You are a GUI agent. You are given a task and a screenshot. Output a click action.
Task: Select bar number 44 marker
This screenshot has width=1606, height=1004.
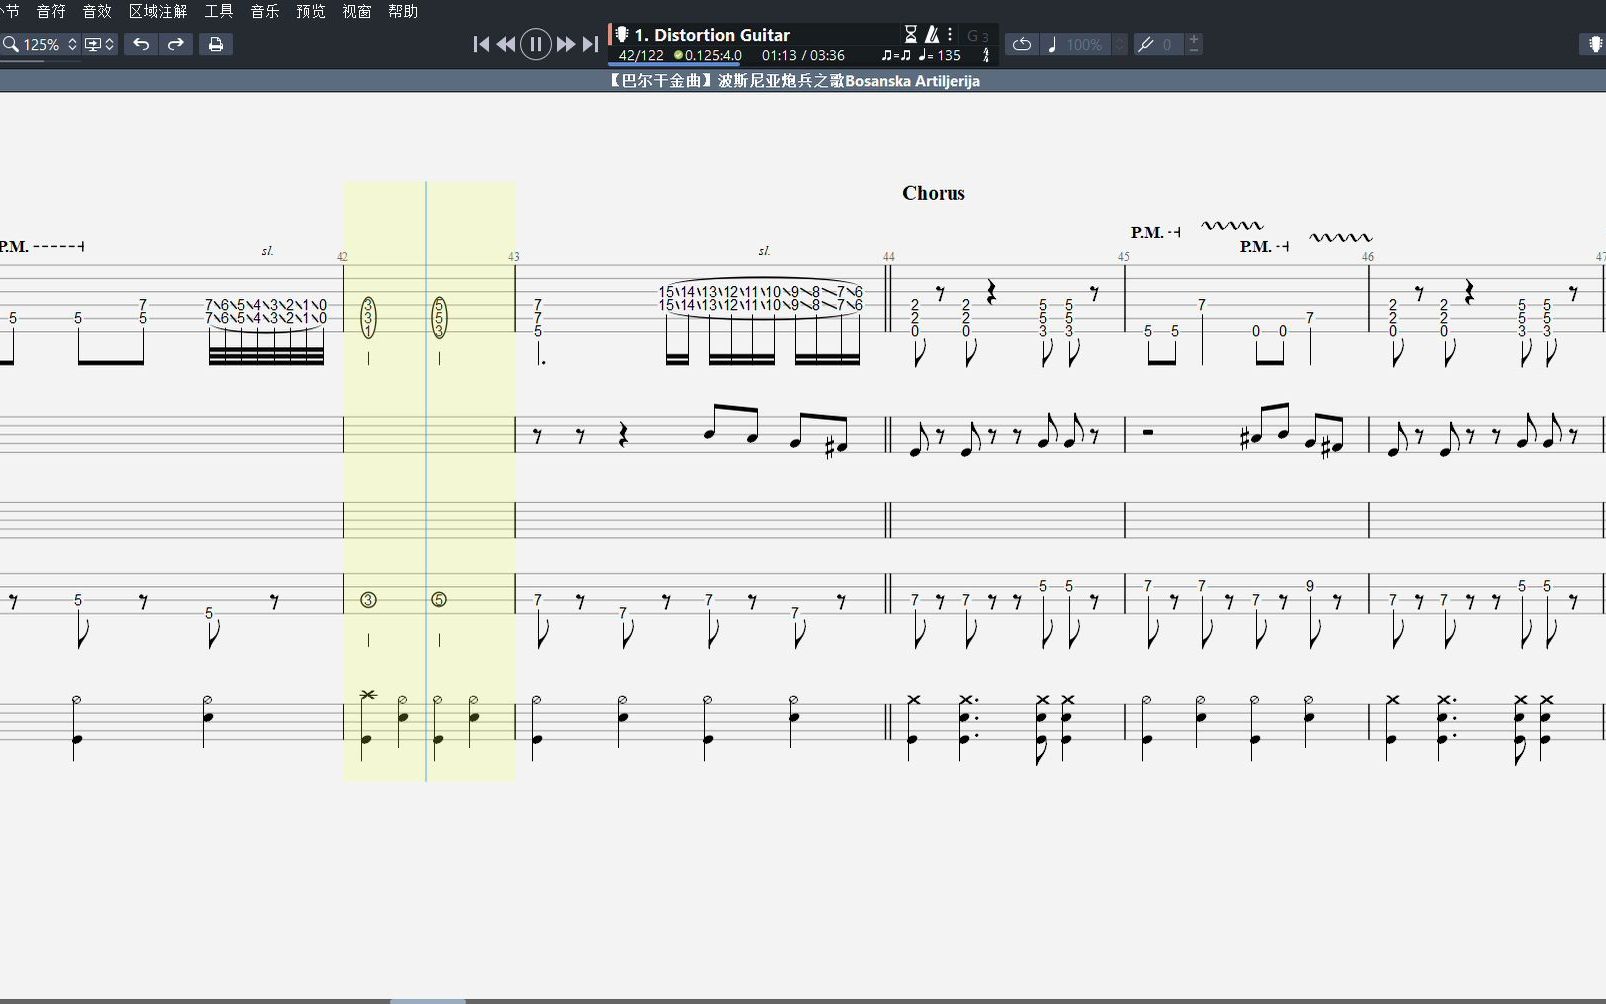point(888,257)
